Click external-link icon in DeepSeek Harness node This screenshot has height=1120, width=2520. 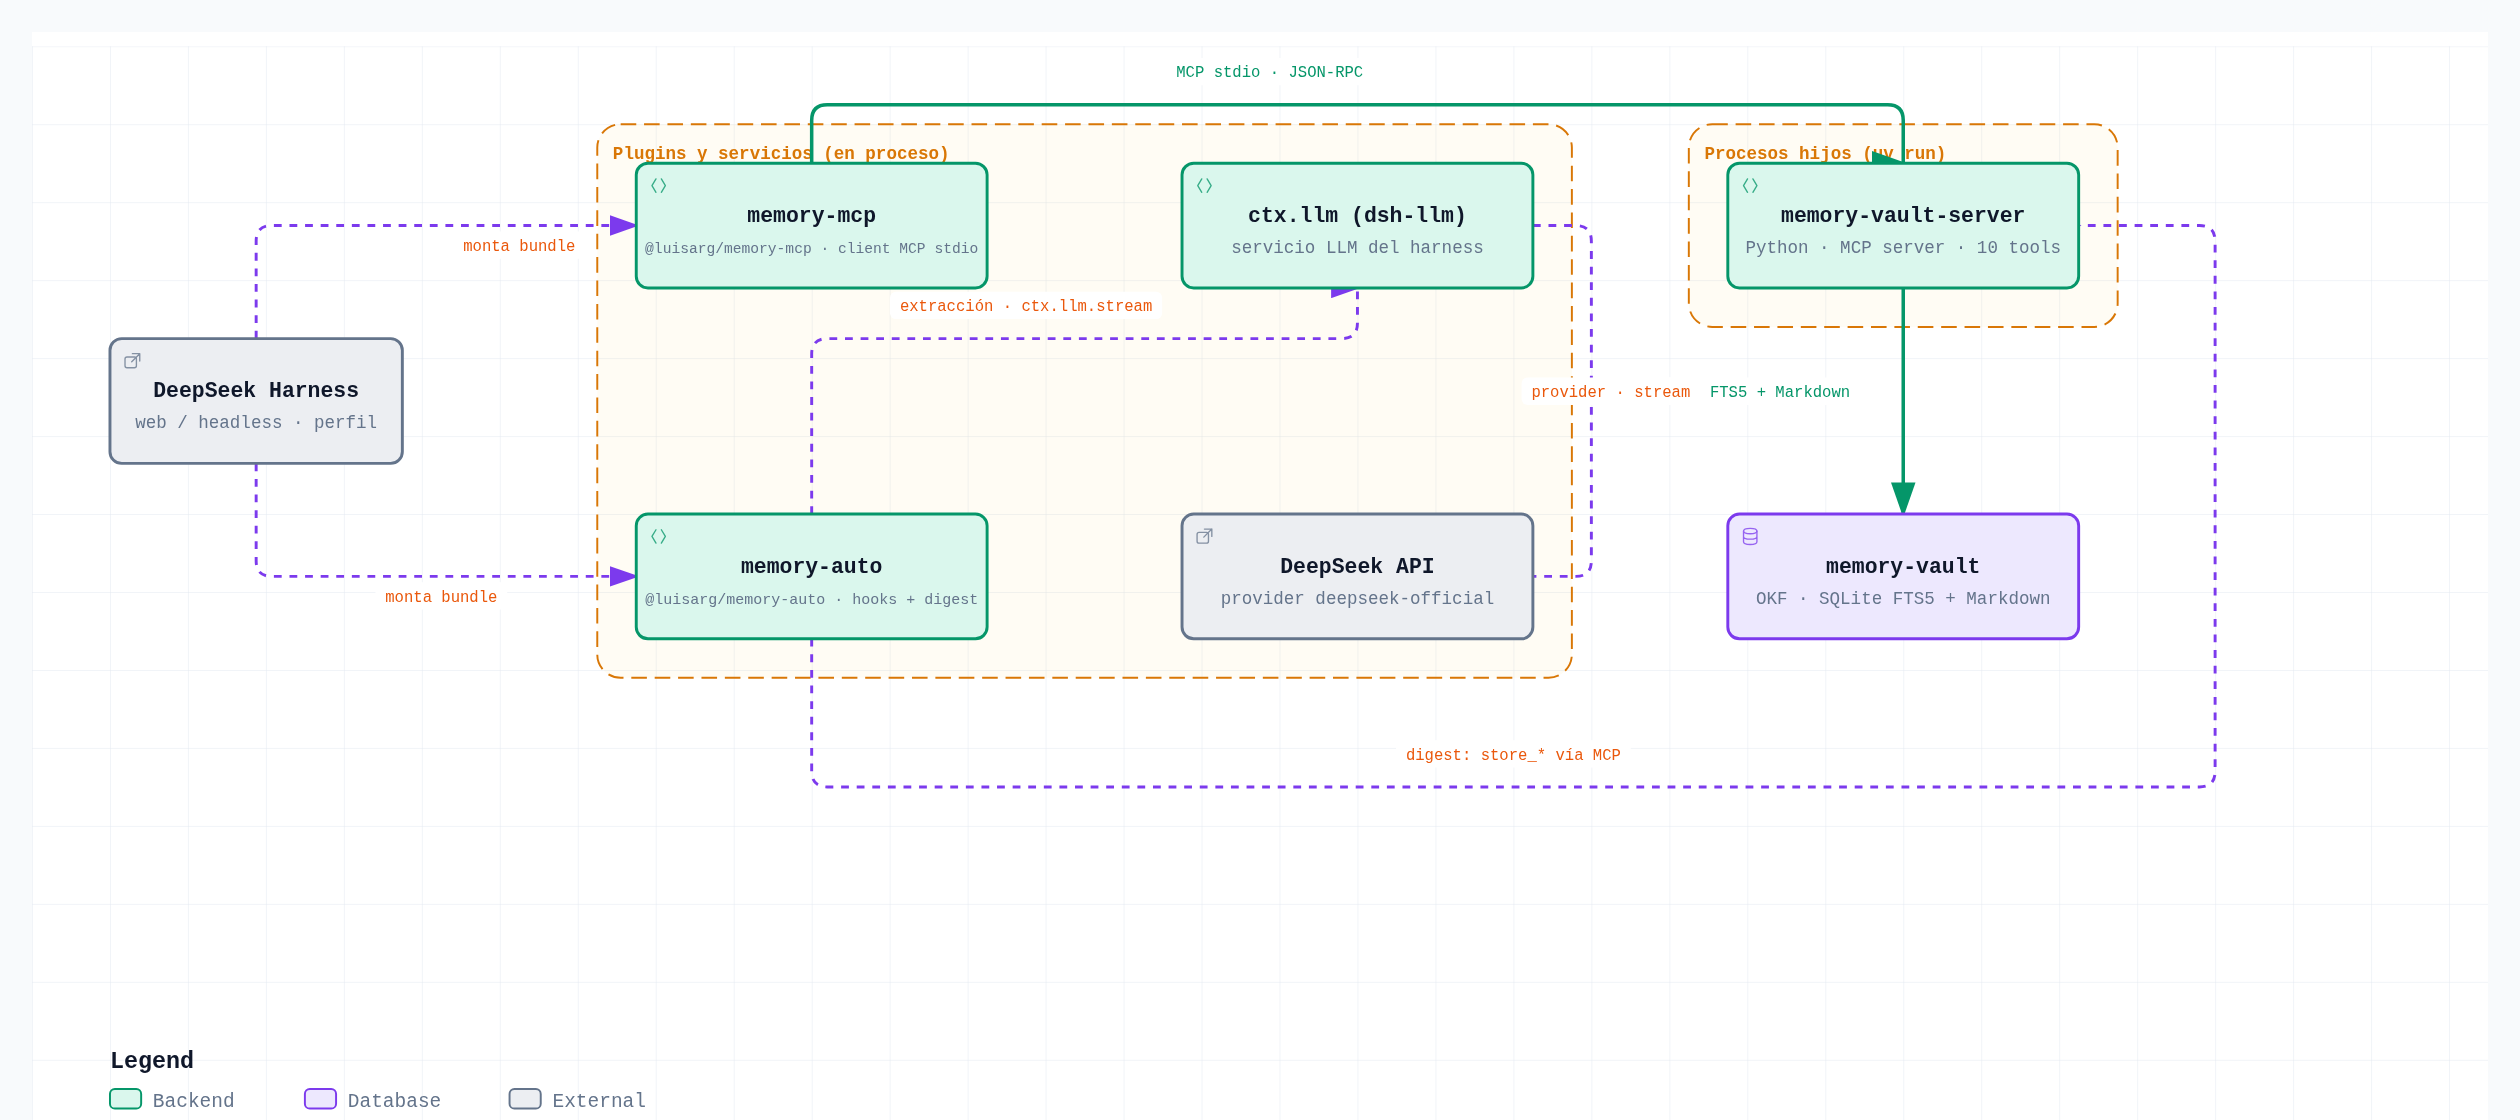pyautogui.click(x=132, y=361)
